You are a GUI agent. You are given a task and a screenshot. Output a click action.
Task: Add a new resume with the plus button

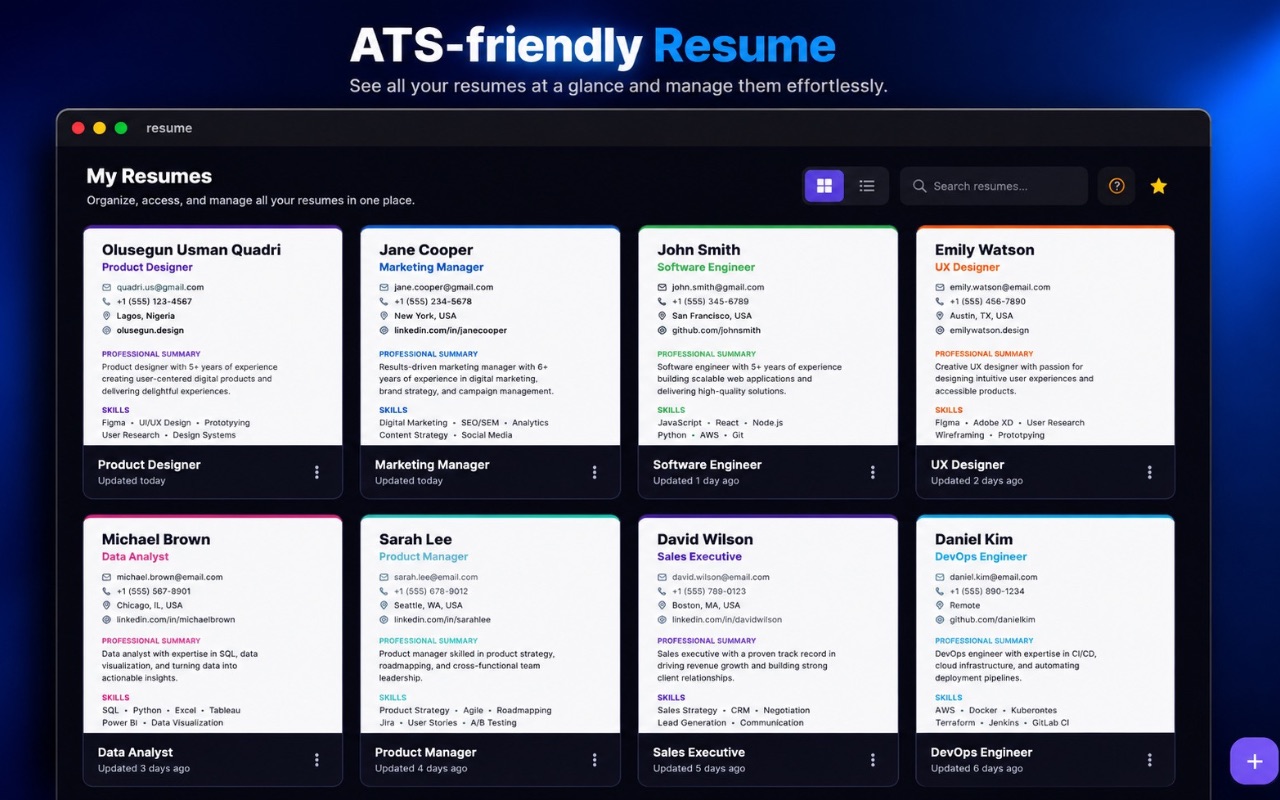[x=1254, y=762]
